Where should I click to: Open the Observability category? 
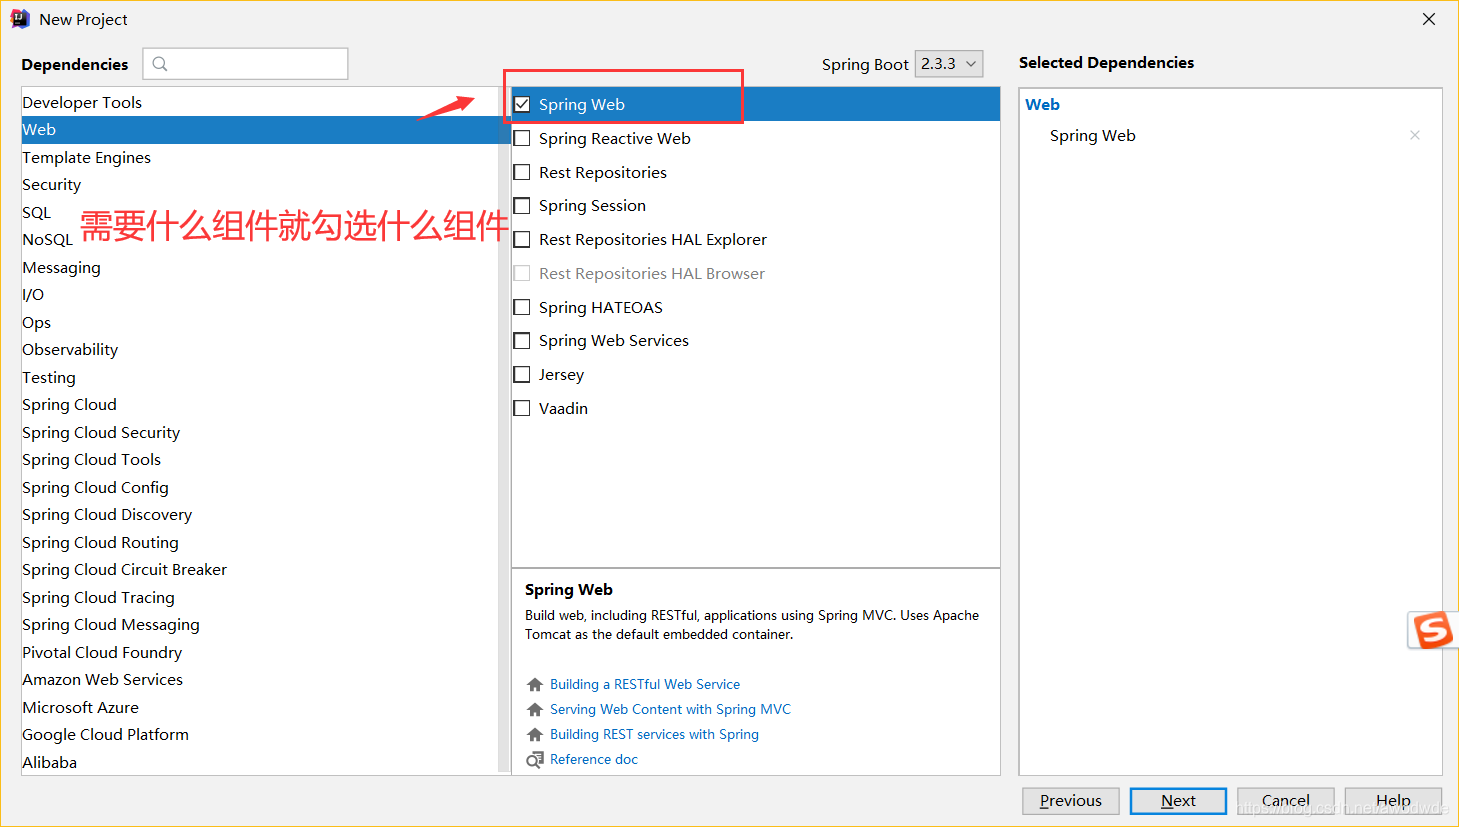point(259,350)
